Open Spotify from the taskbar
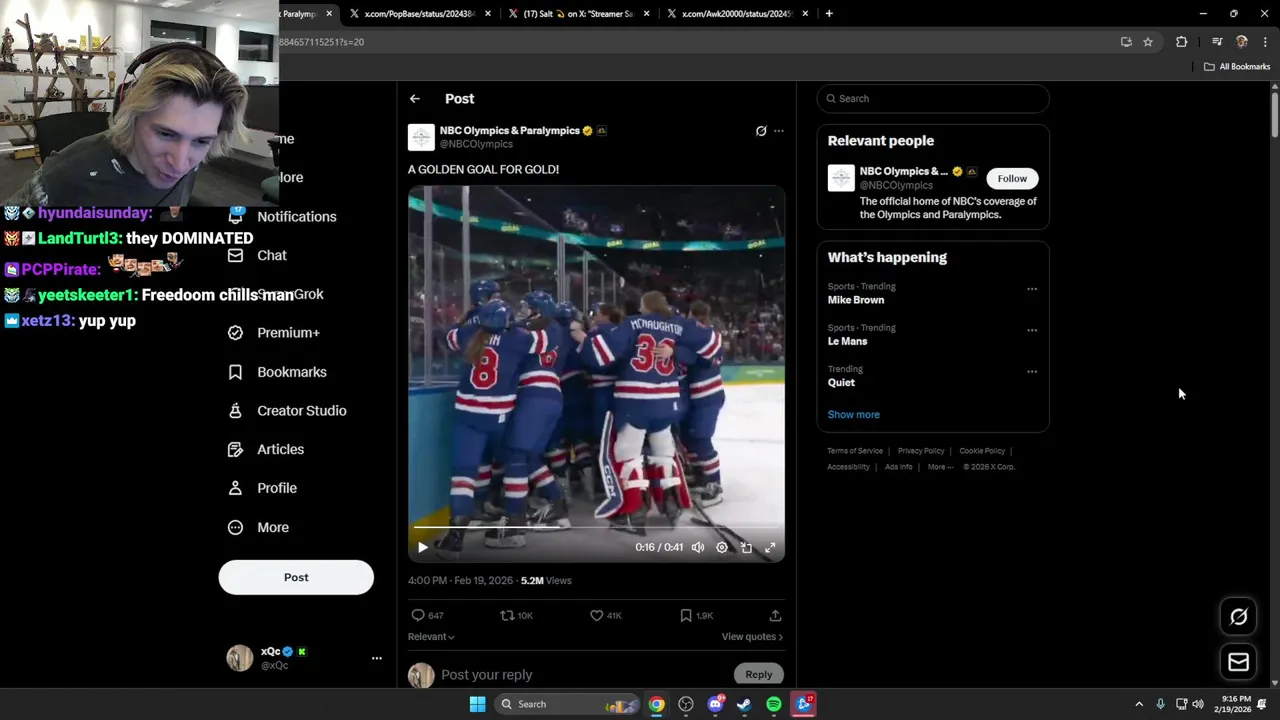This screenshot has height=720, width=1280. (774, 704)
